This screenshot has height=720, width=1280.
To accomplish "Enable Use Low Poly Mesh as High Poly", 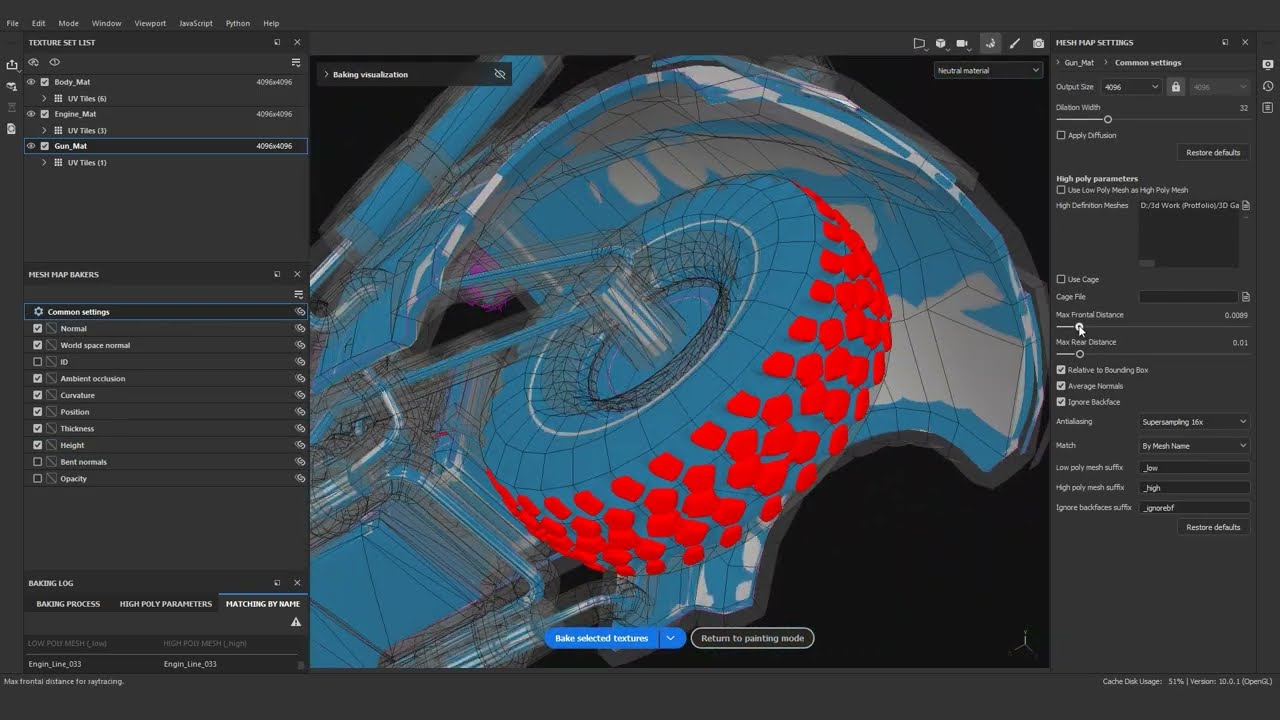I will pyautogui.click(x=1061, y=190).
